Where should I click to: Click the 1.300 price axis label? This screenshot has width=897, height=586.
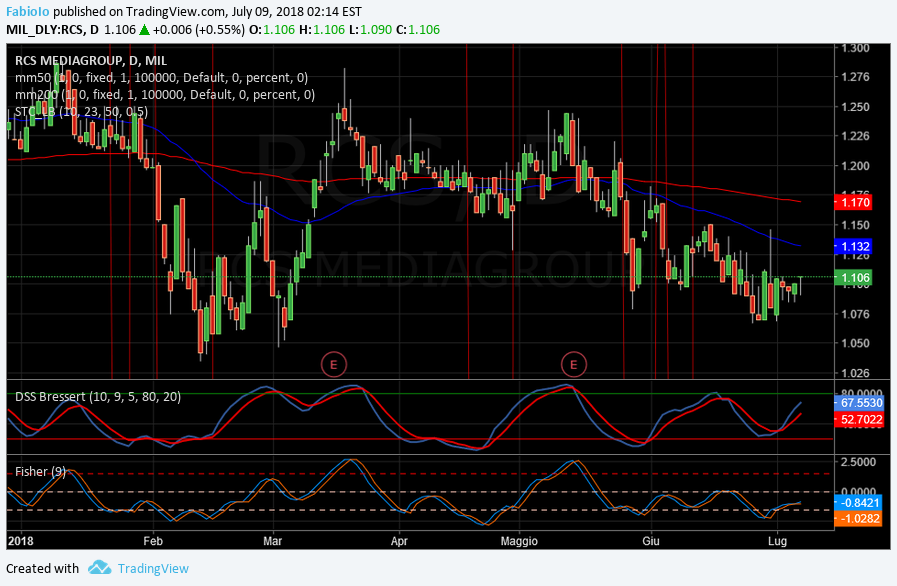[x=855, y=48]
